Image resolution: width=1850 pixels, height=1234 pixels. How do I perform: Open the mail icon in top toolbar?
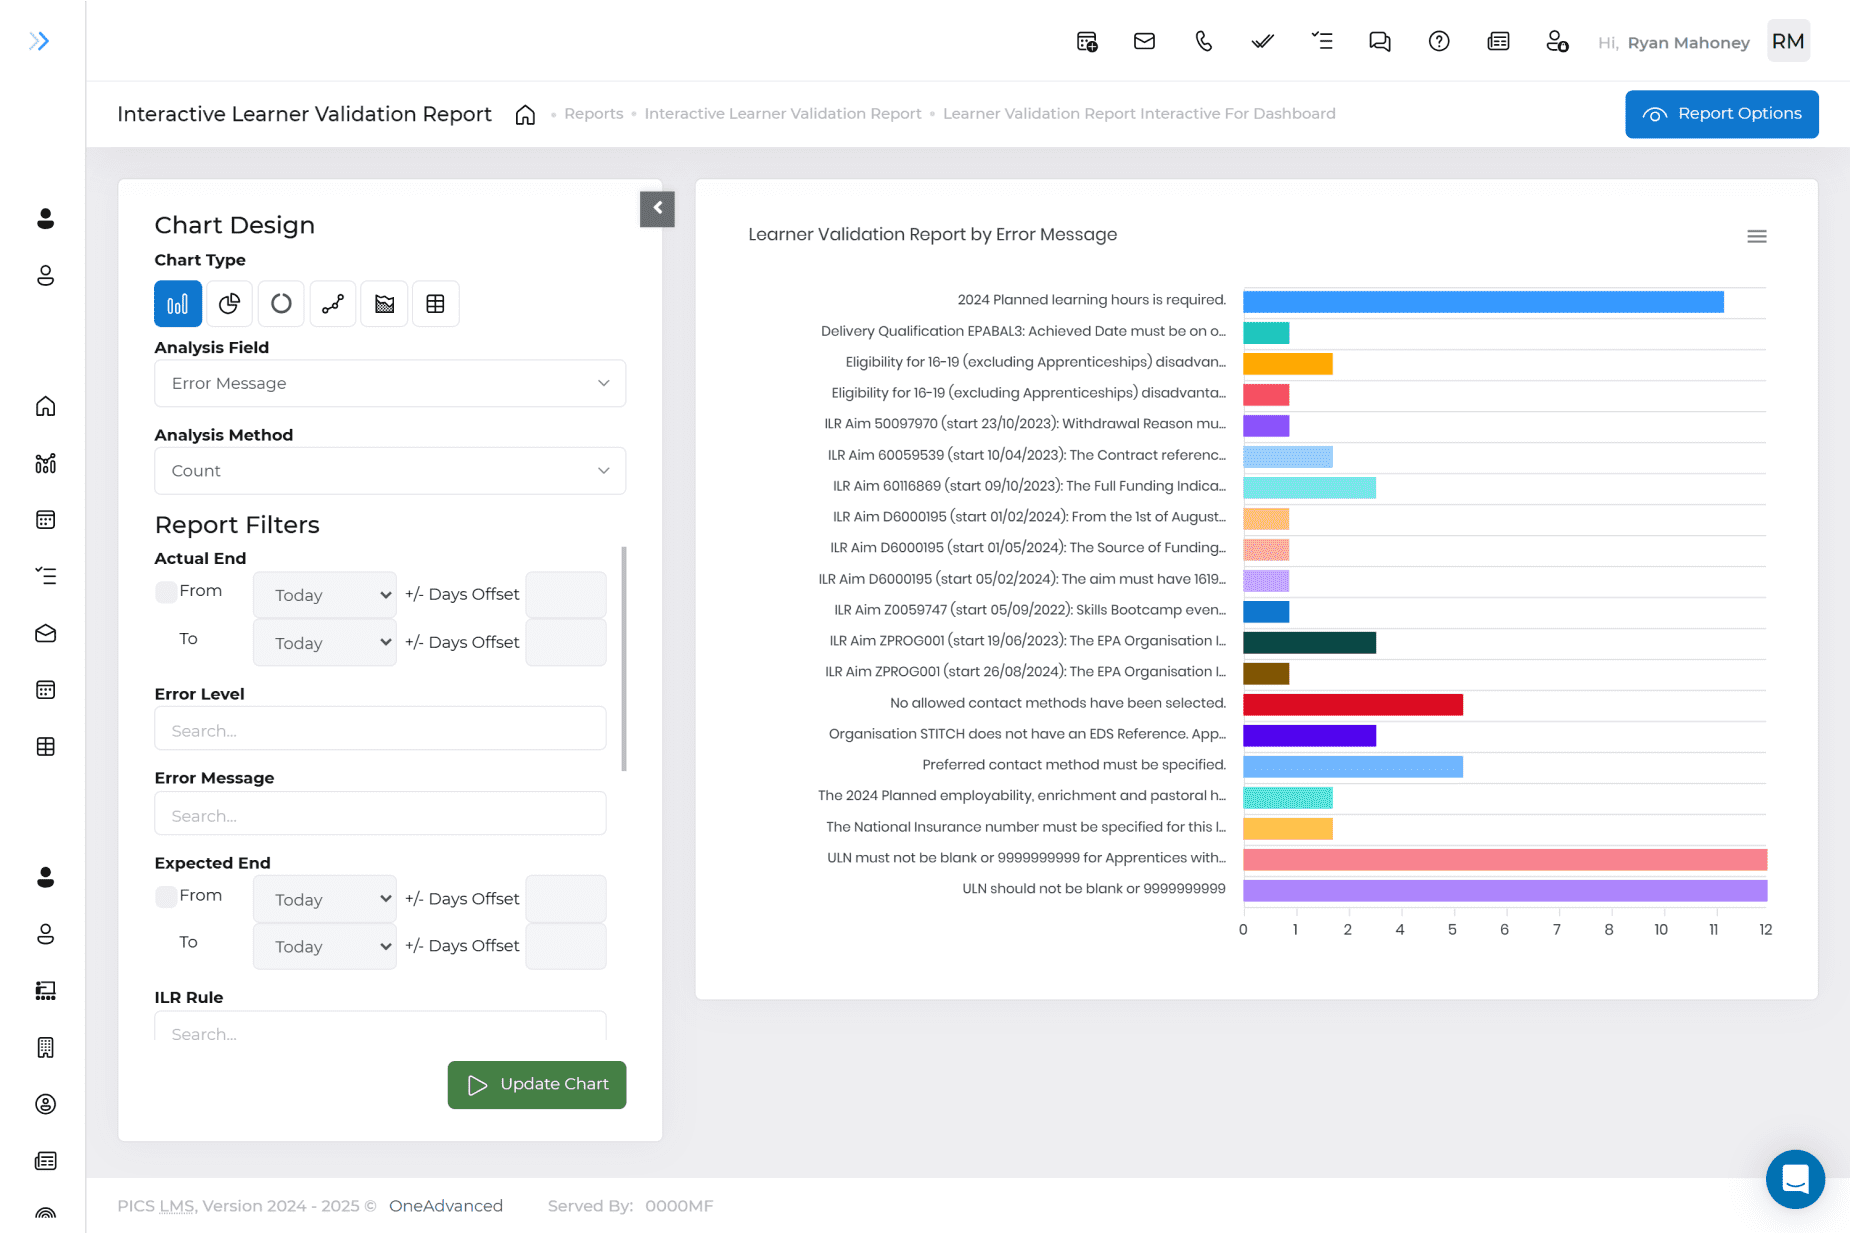tap(1144, 41)
